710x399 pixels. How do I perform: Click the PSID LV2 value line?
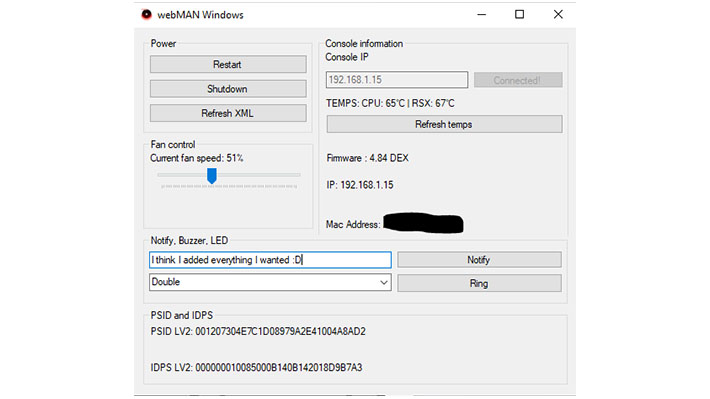[x=258, y=332]
